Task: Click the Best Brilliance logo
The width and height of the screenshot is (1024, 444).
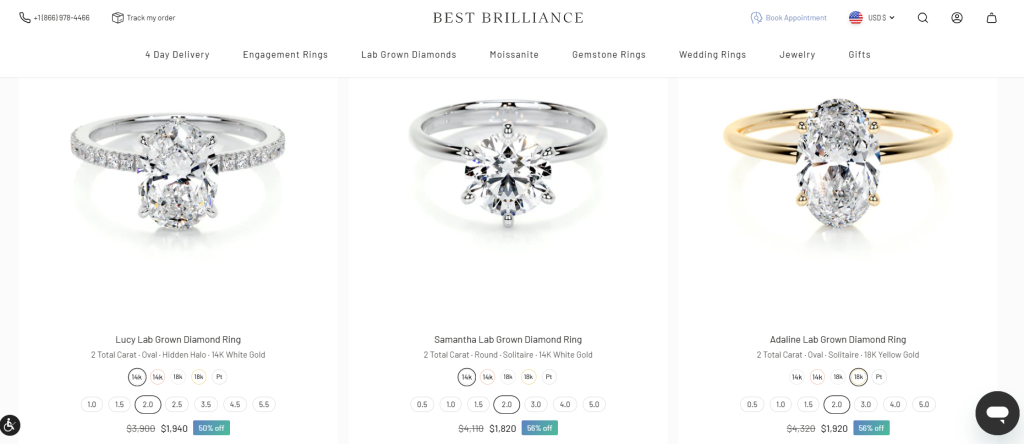Action: (508, 18)
